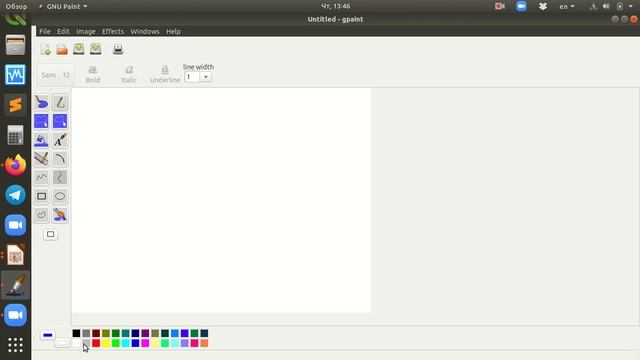This screenshot has width=640, height=360.
Task: Choose the blue freeform selection tool on the left
Action: click(x=41, y=121)
